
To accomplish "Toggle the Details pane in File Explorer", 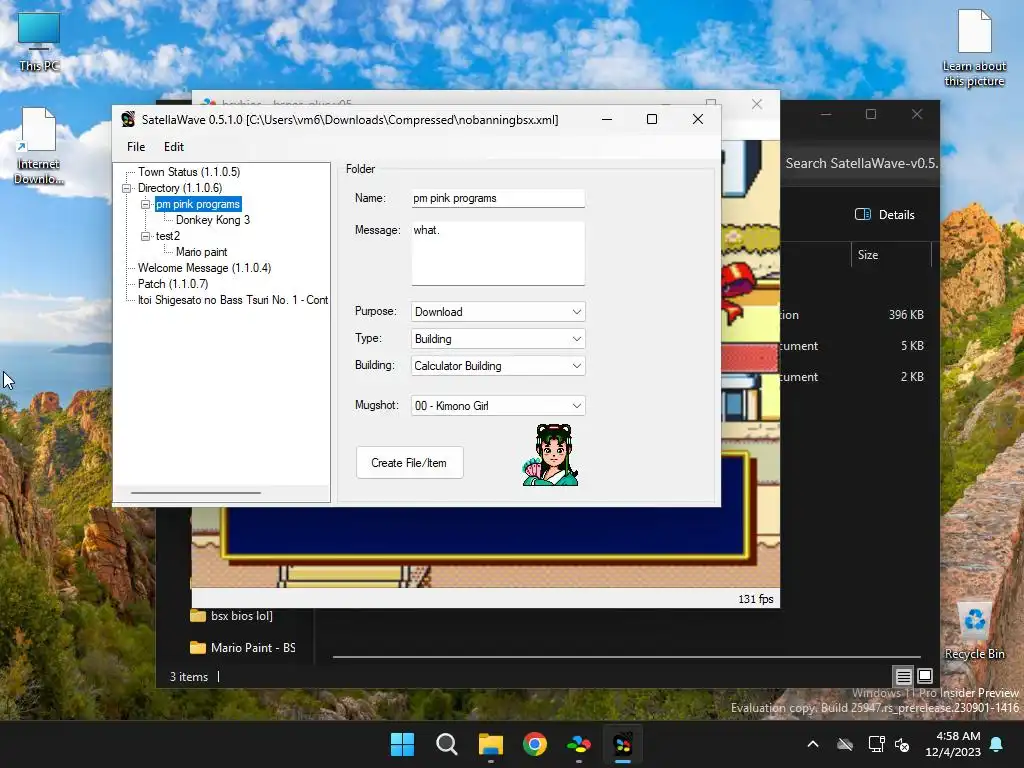I will point(885,215).
